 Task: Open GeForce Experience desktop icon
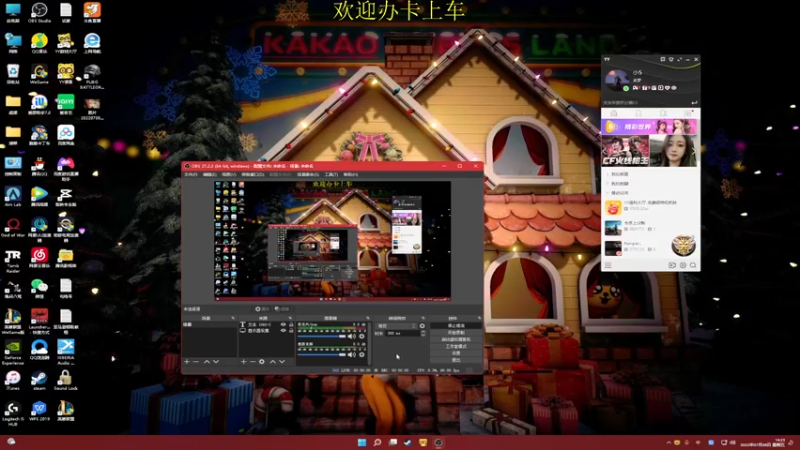(13, 352)
